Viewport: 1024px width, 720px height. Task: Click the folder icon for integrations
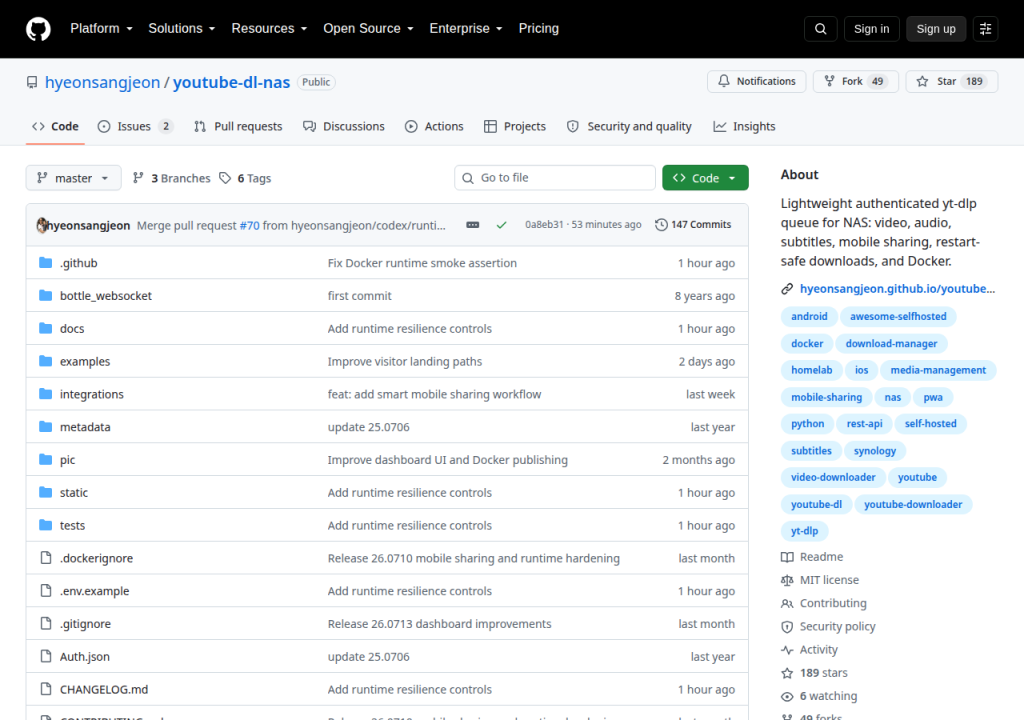[45, 394]
